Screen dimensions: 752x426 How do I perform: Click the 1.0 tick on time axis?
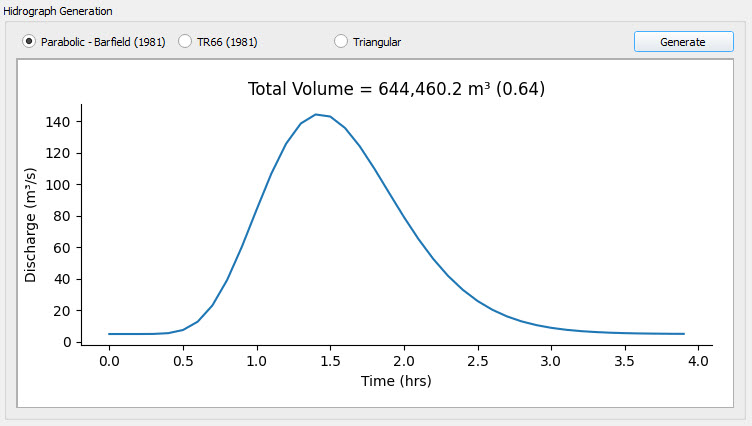256,360
